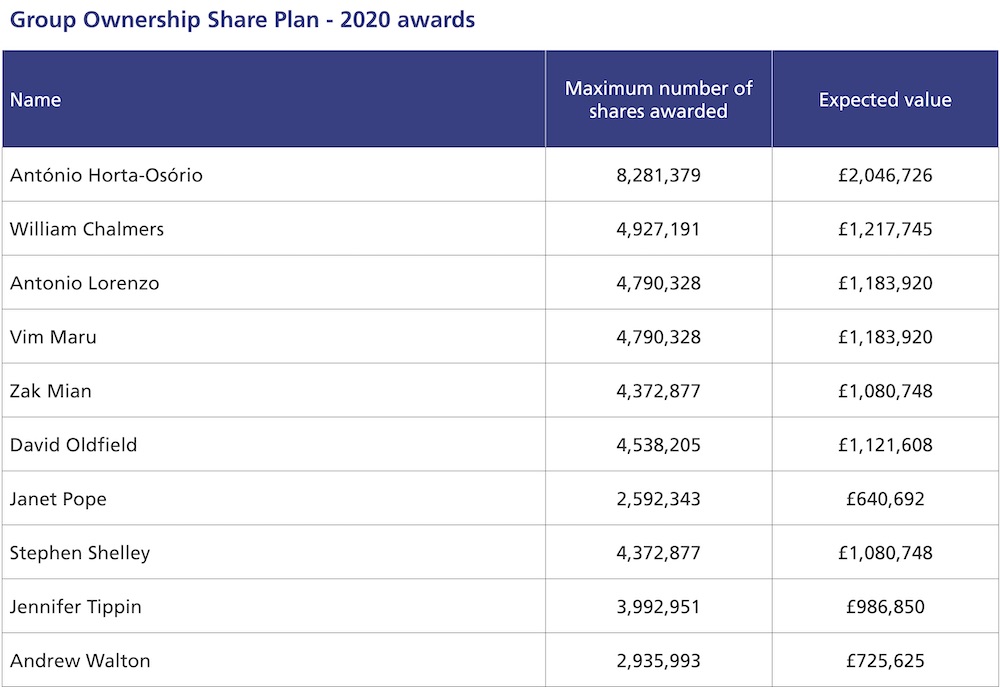This screenshot has width=1000, height=687.
Task: Select the expected value £1,217,745
Action: pos(885,229)
